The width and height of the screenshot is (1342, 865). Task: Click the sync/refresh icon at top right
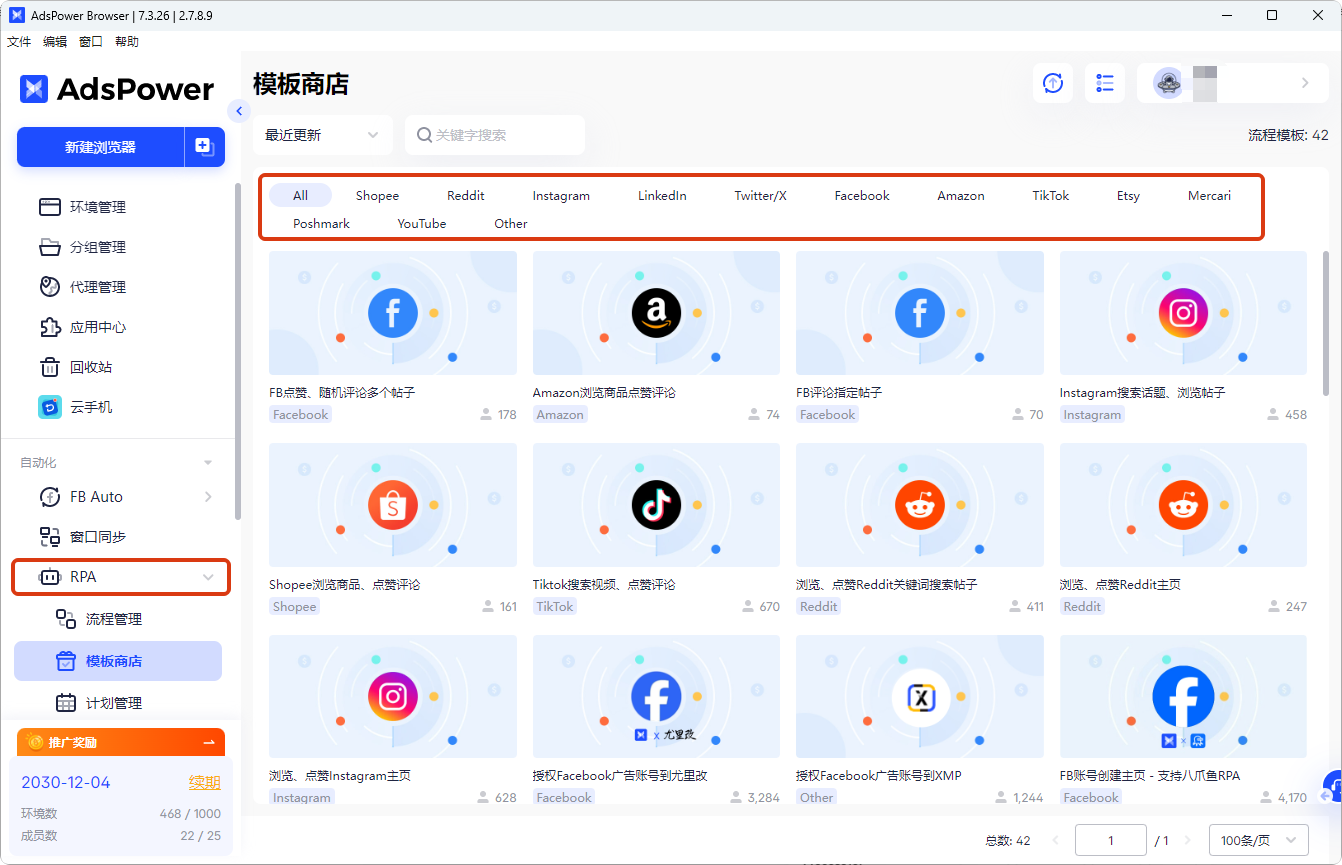point(1052,83)
